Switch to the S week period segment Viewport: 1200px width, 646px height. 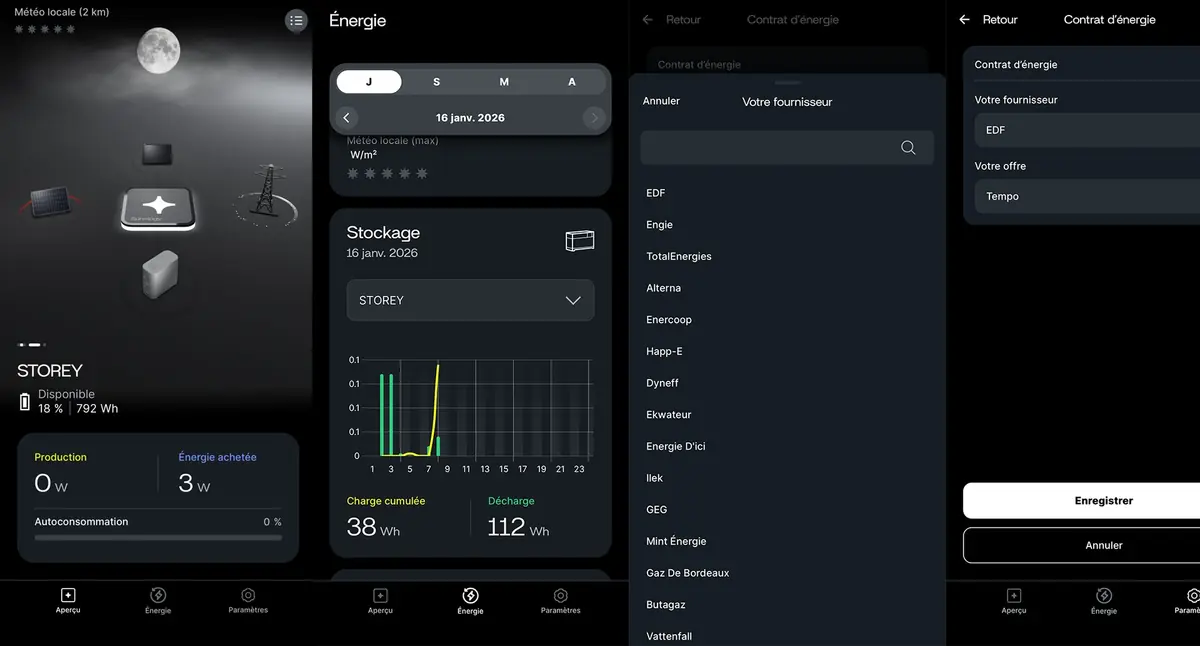[x=437, y=82]
